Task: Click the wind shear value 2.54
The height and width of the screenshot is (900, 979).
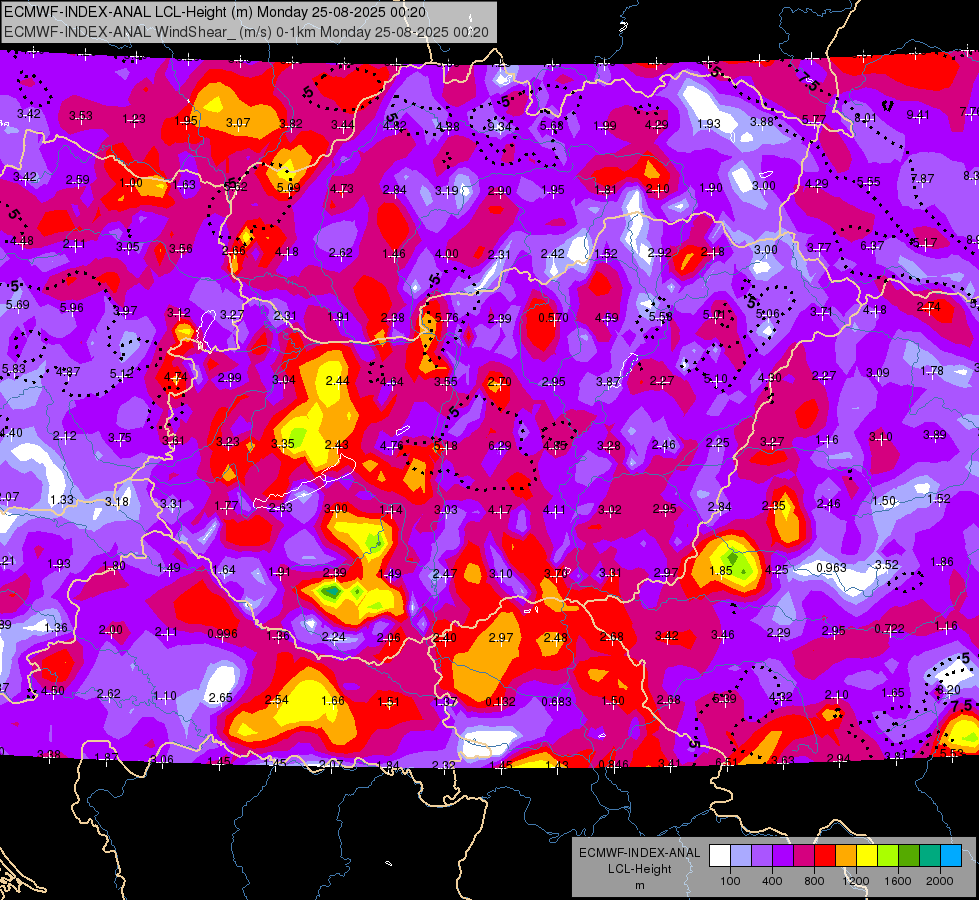Action: [277, 700]
